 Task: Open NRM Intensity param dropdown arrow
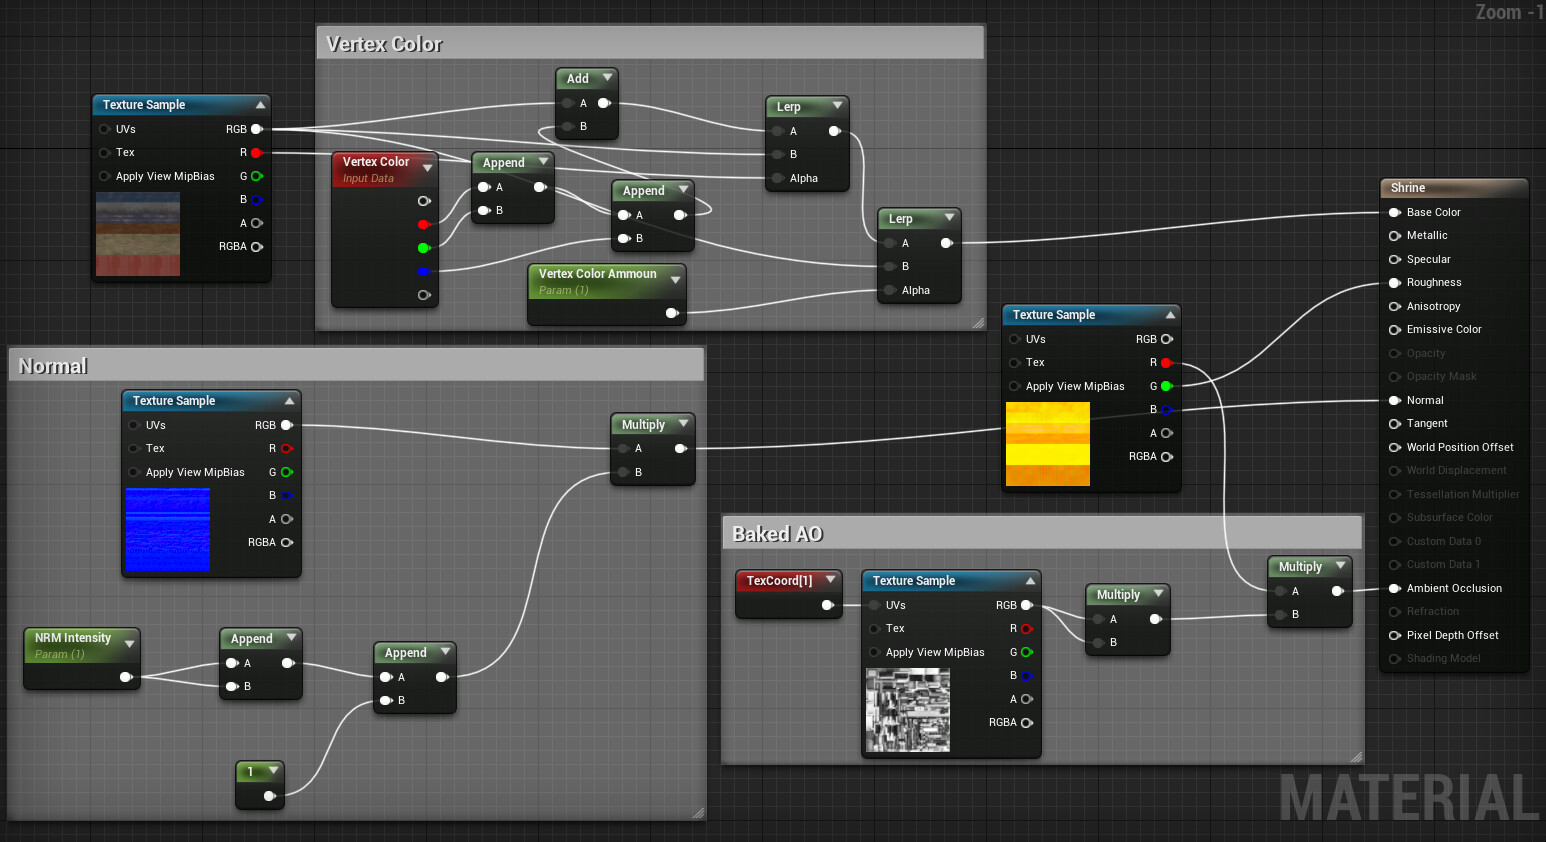[x=129, y=644]
